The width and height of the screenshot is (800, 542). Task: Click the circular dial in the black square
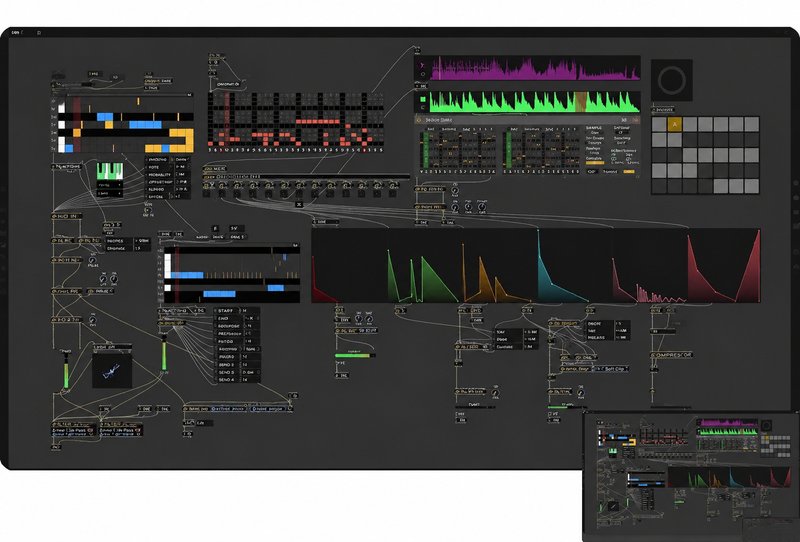point(671,80)
